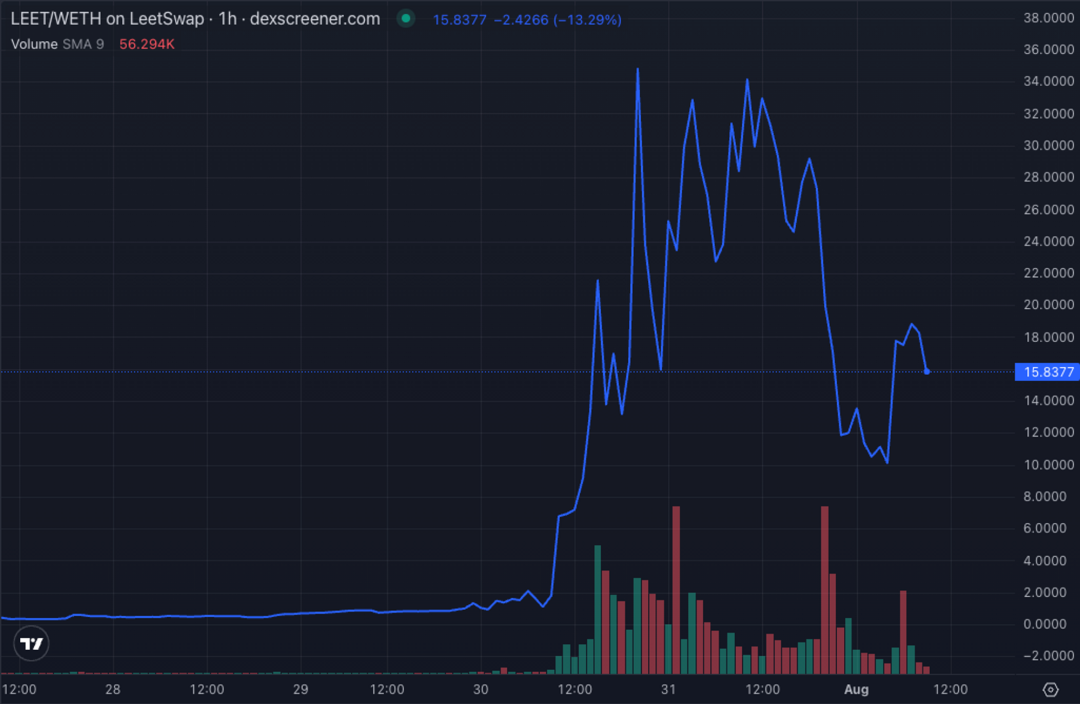The image size is (1080, 704).
Task: Click the 32.0000 price axis label
Action: pos(1048,114)
